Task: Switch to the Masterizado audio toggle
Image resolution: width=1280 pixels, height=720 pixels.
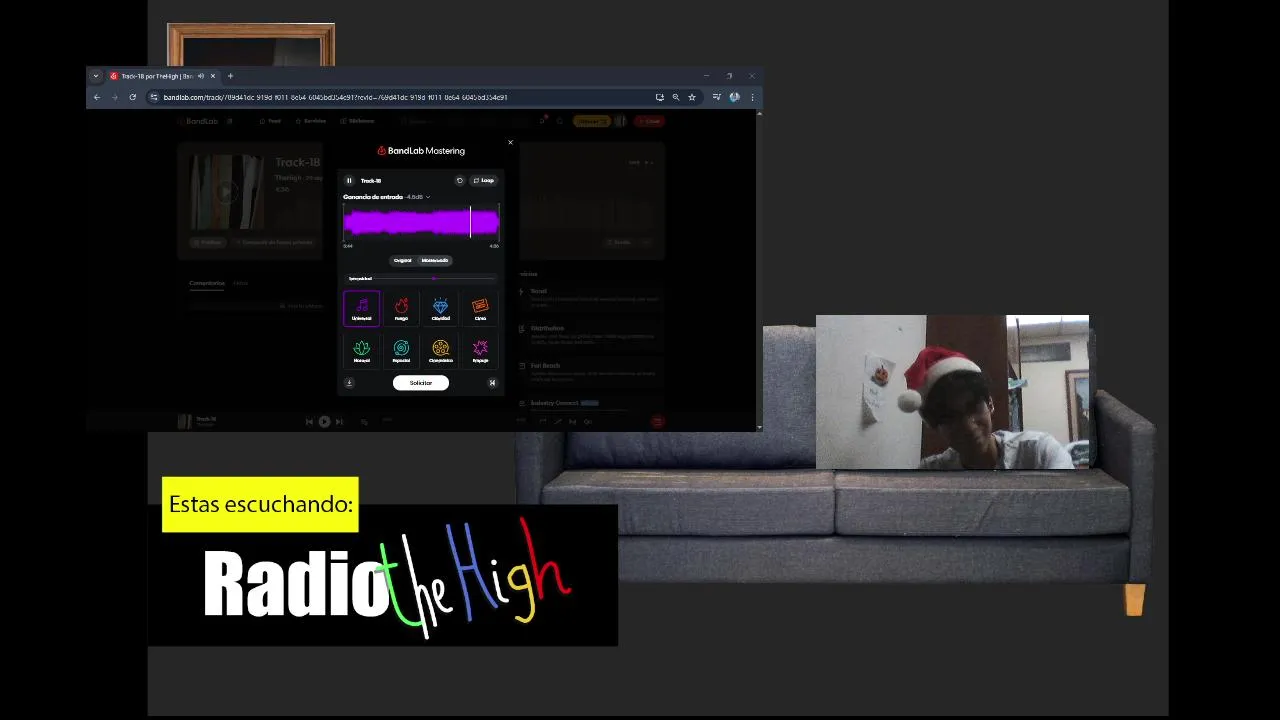Action: [x=435, y=260]
